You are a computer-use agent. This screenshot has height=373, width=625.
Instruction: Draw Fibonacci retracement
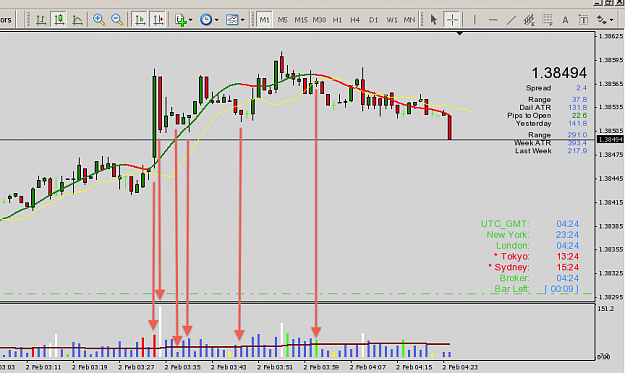[x=547, y=19]
